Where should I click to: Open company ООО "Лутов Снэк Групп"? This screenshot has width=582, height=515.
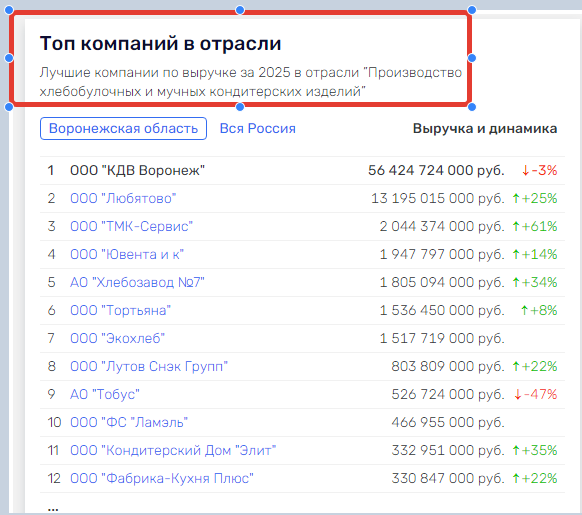click(x=149, y=366)
